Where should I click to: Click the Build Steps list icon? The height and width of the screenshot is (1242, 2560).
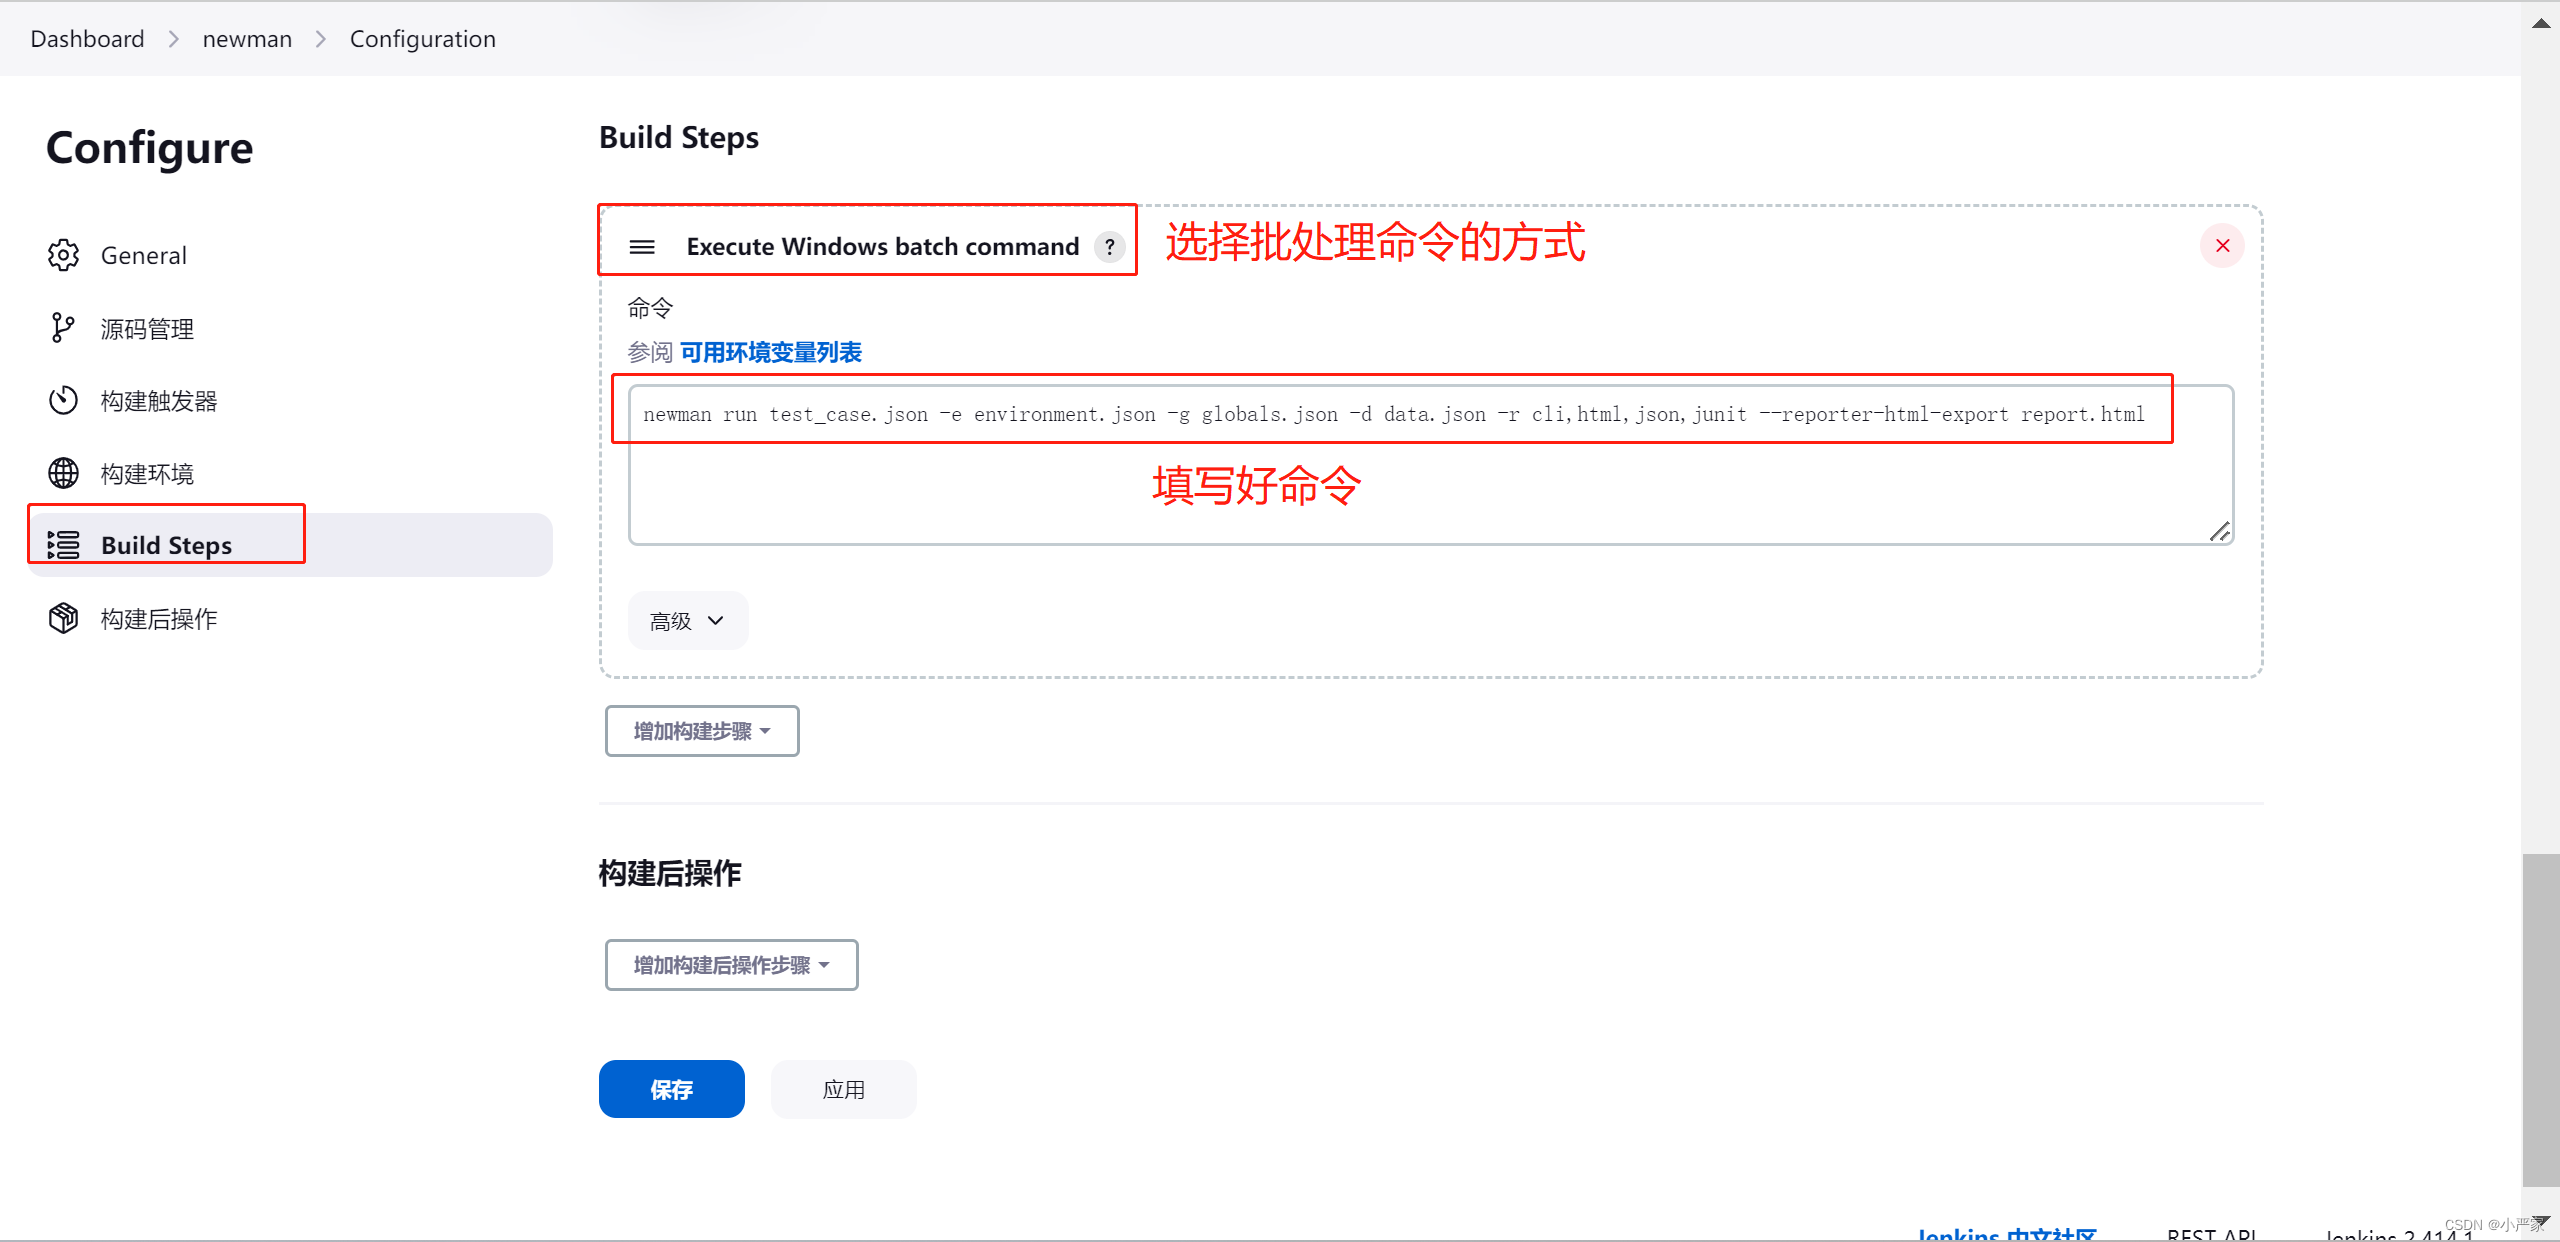(65, 543)
